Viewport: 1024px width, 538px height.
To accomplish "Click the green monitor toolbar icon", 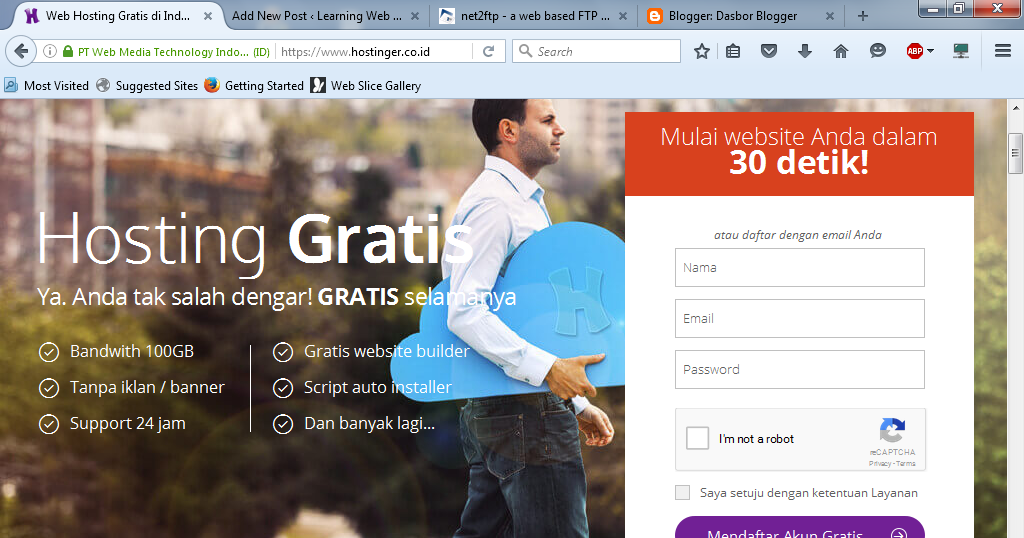I will point(961,51).
